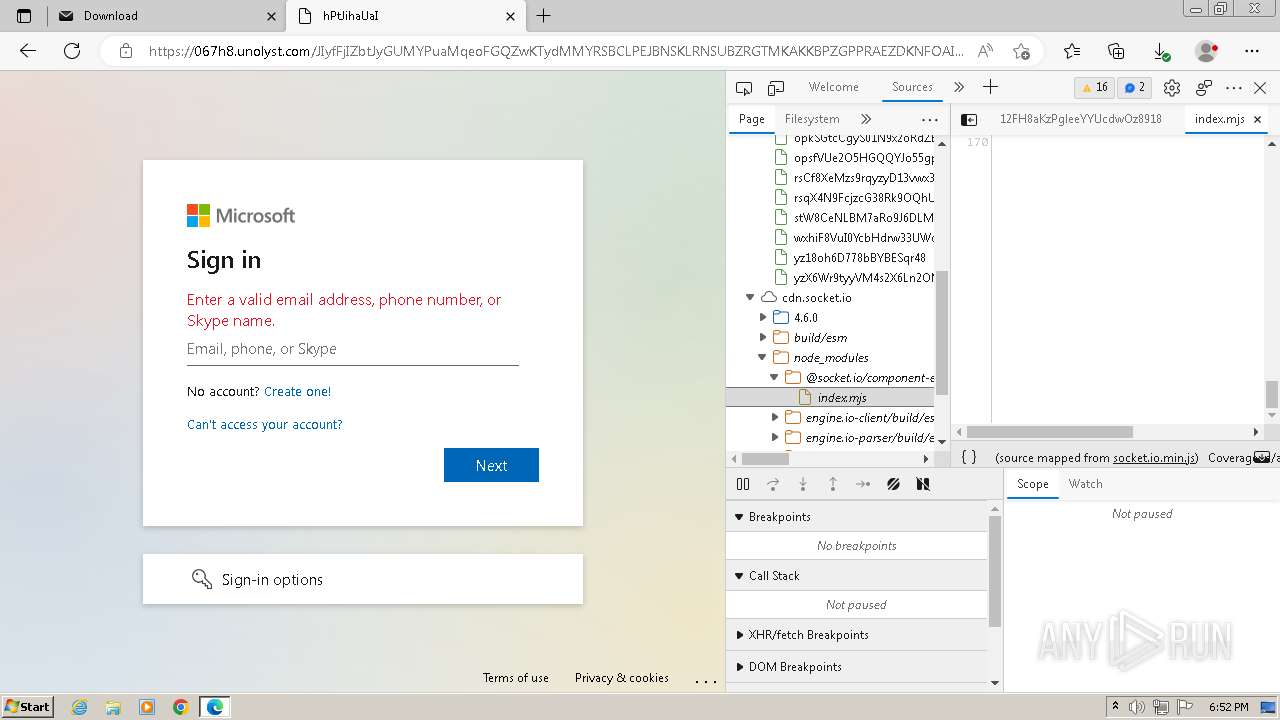This screenshot has height=720, width=1280.
Task: Expand DOM Breakpoints section
Action: pos(857,667)
